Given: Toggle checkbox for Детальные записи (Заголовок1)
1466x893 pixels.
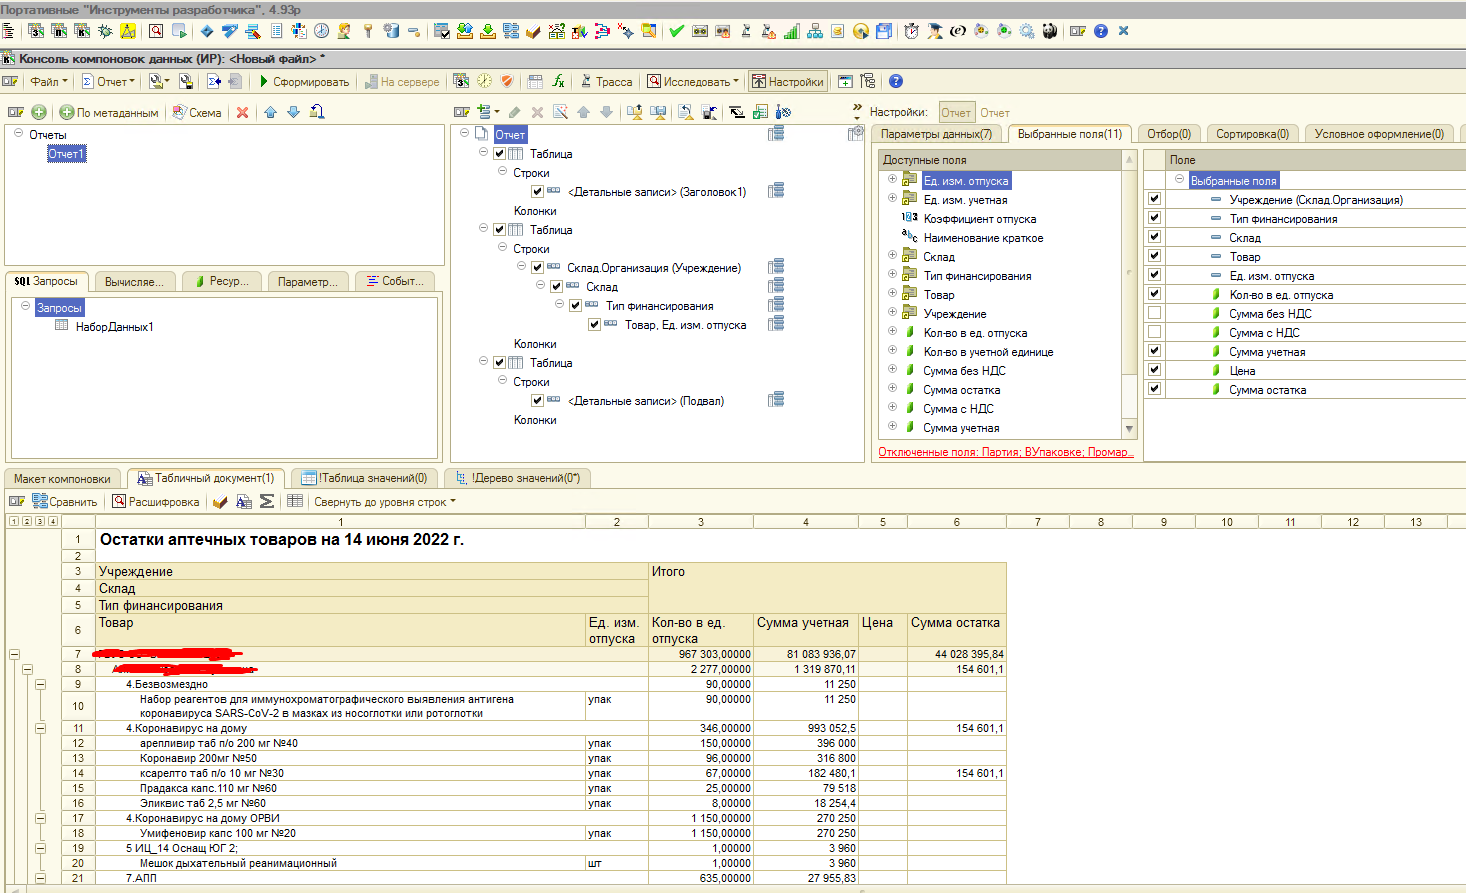Looking at the screenshot, I should 537,191.
